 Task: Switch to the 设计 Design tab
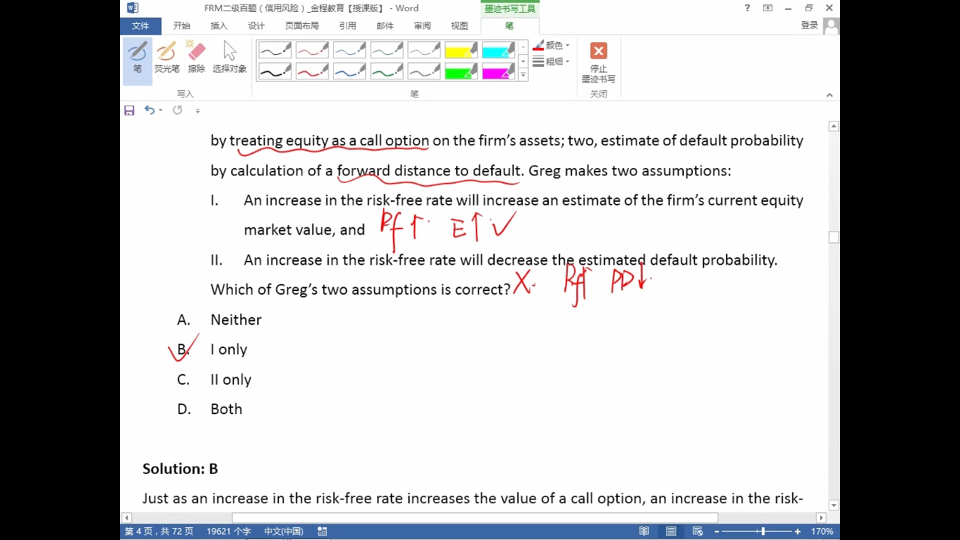click(x=256, y=26)
